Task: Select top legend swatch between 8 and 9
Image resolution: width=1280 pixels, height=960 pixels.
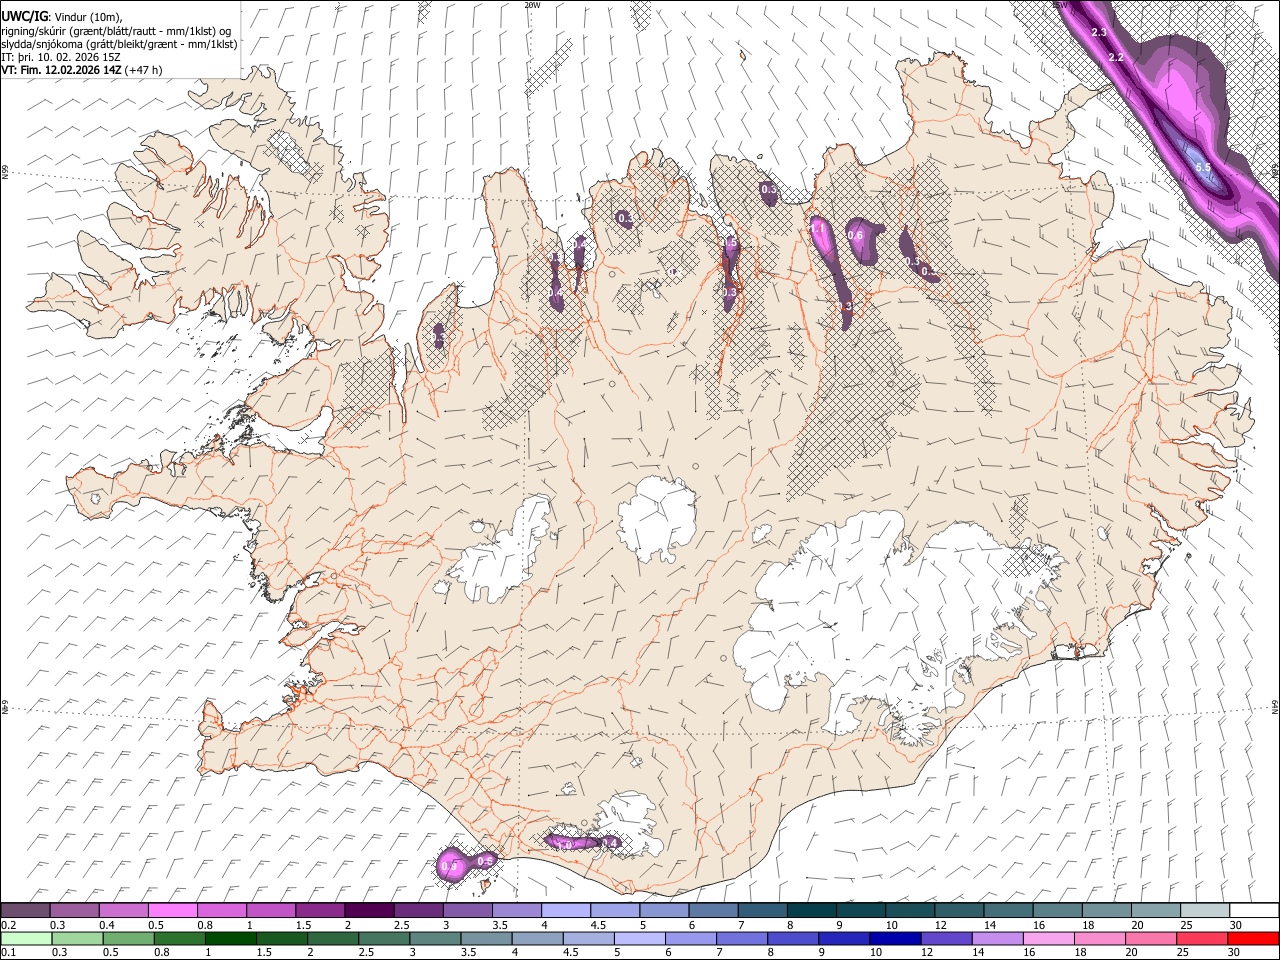Action: pyautogui.click(x=812, y=910)
